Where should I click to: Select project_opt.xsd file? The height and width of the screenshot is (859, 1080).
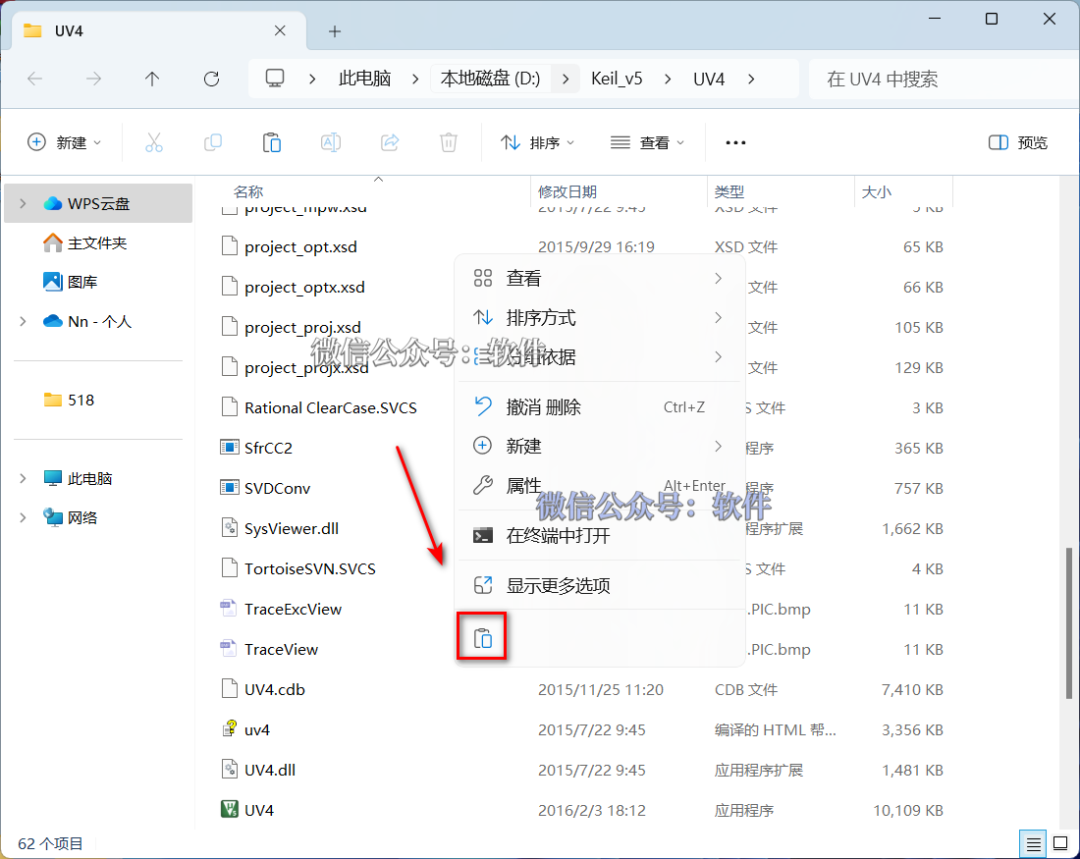click(289, 247)
